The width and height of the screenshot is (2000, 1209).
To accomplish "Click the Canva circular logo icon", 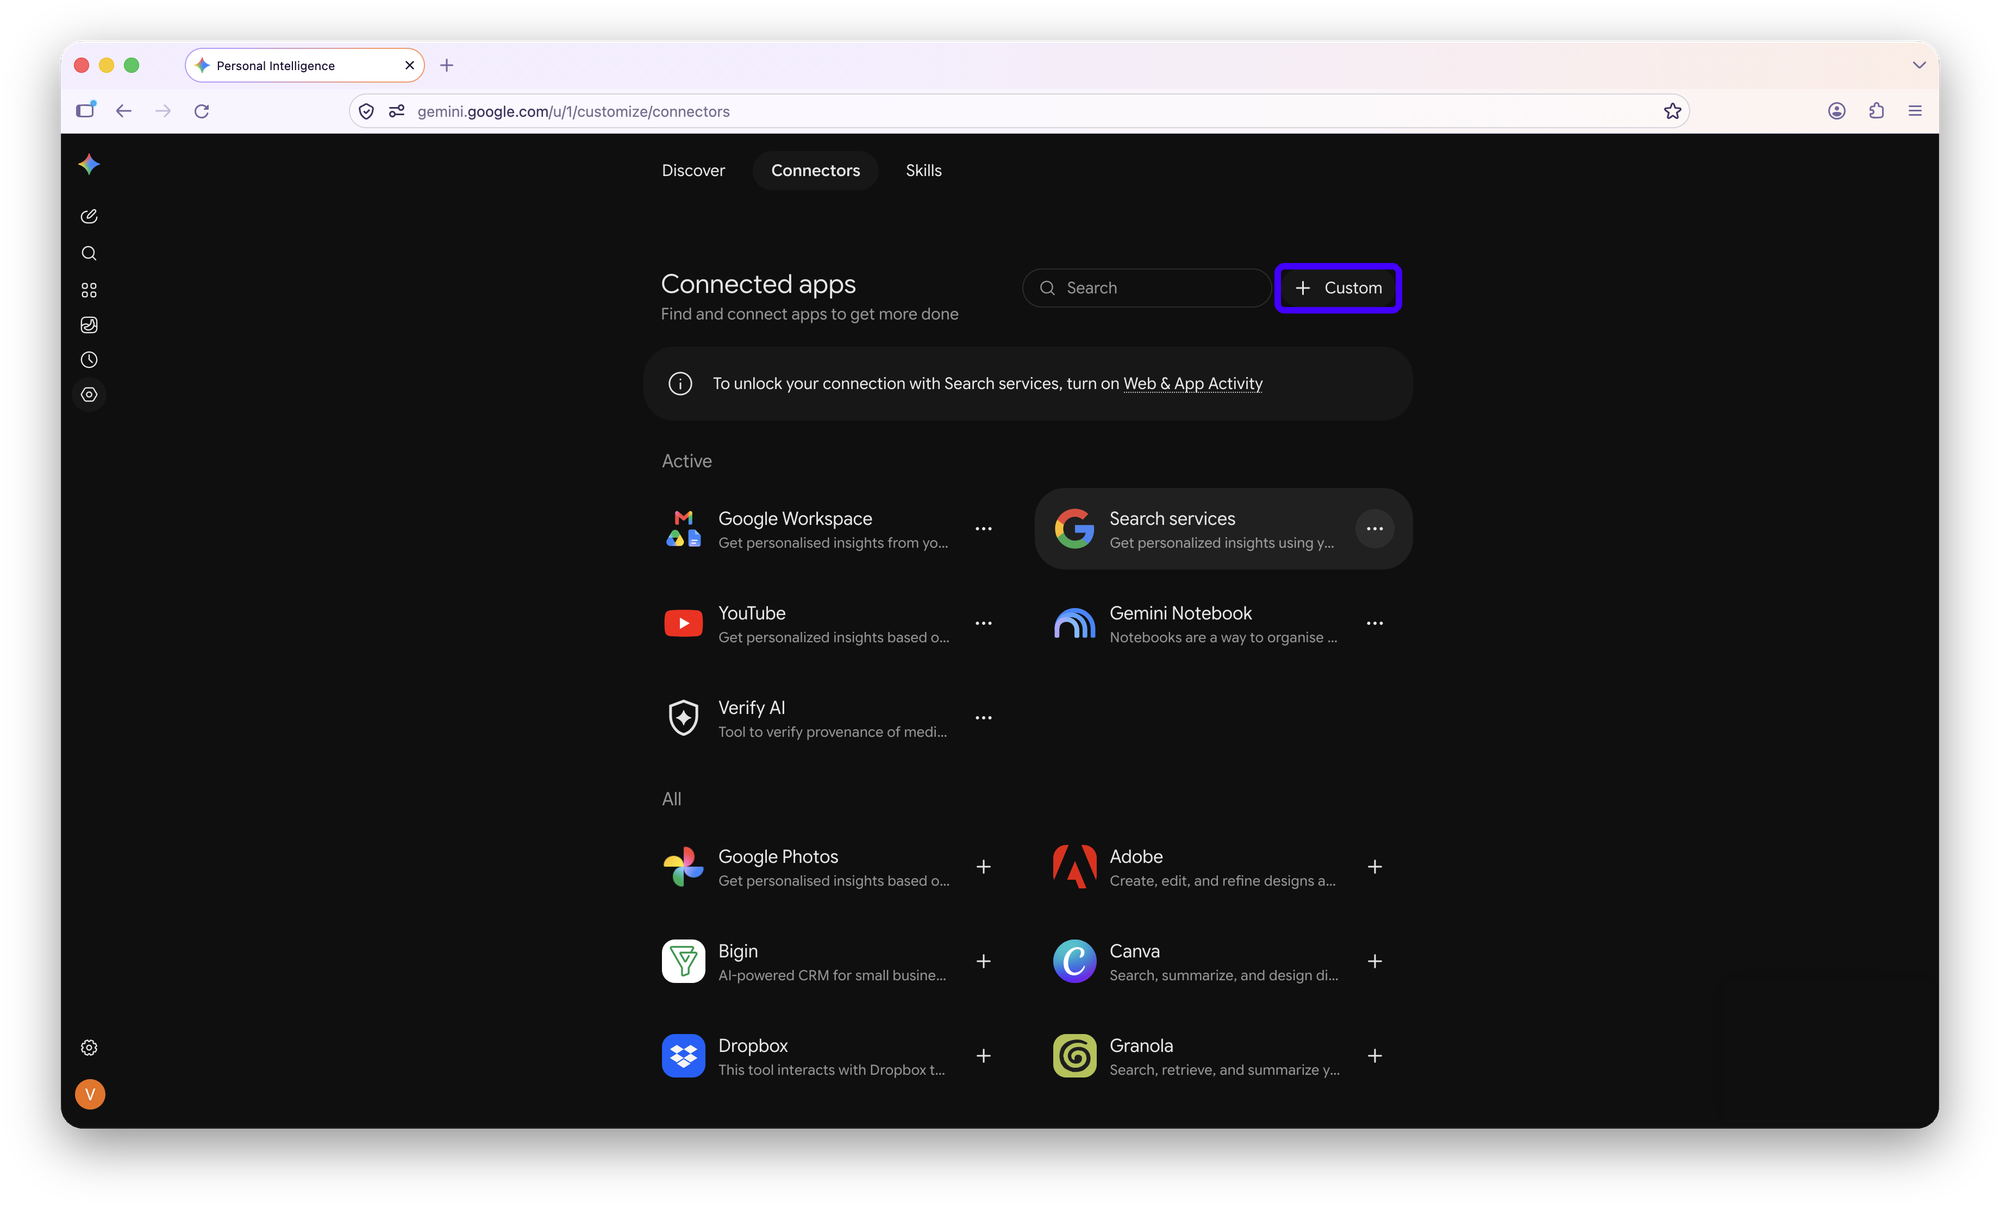I will (1075, 961).
